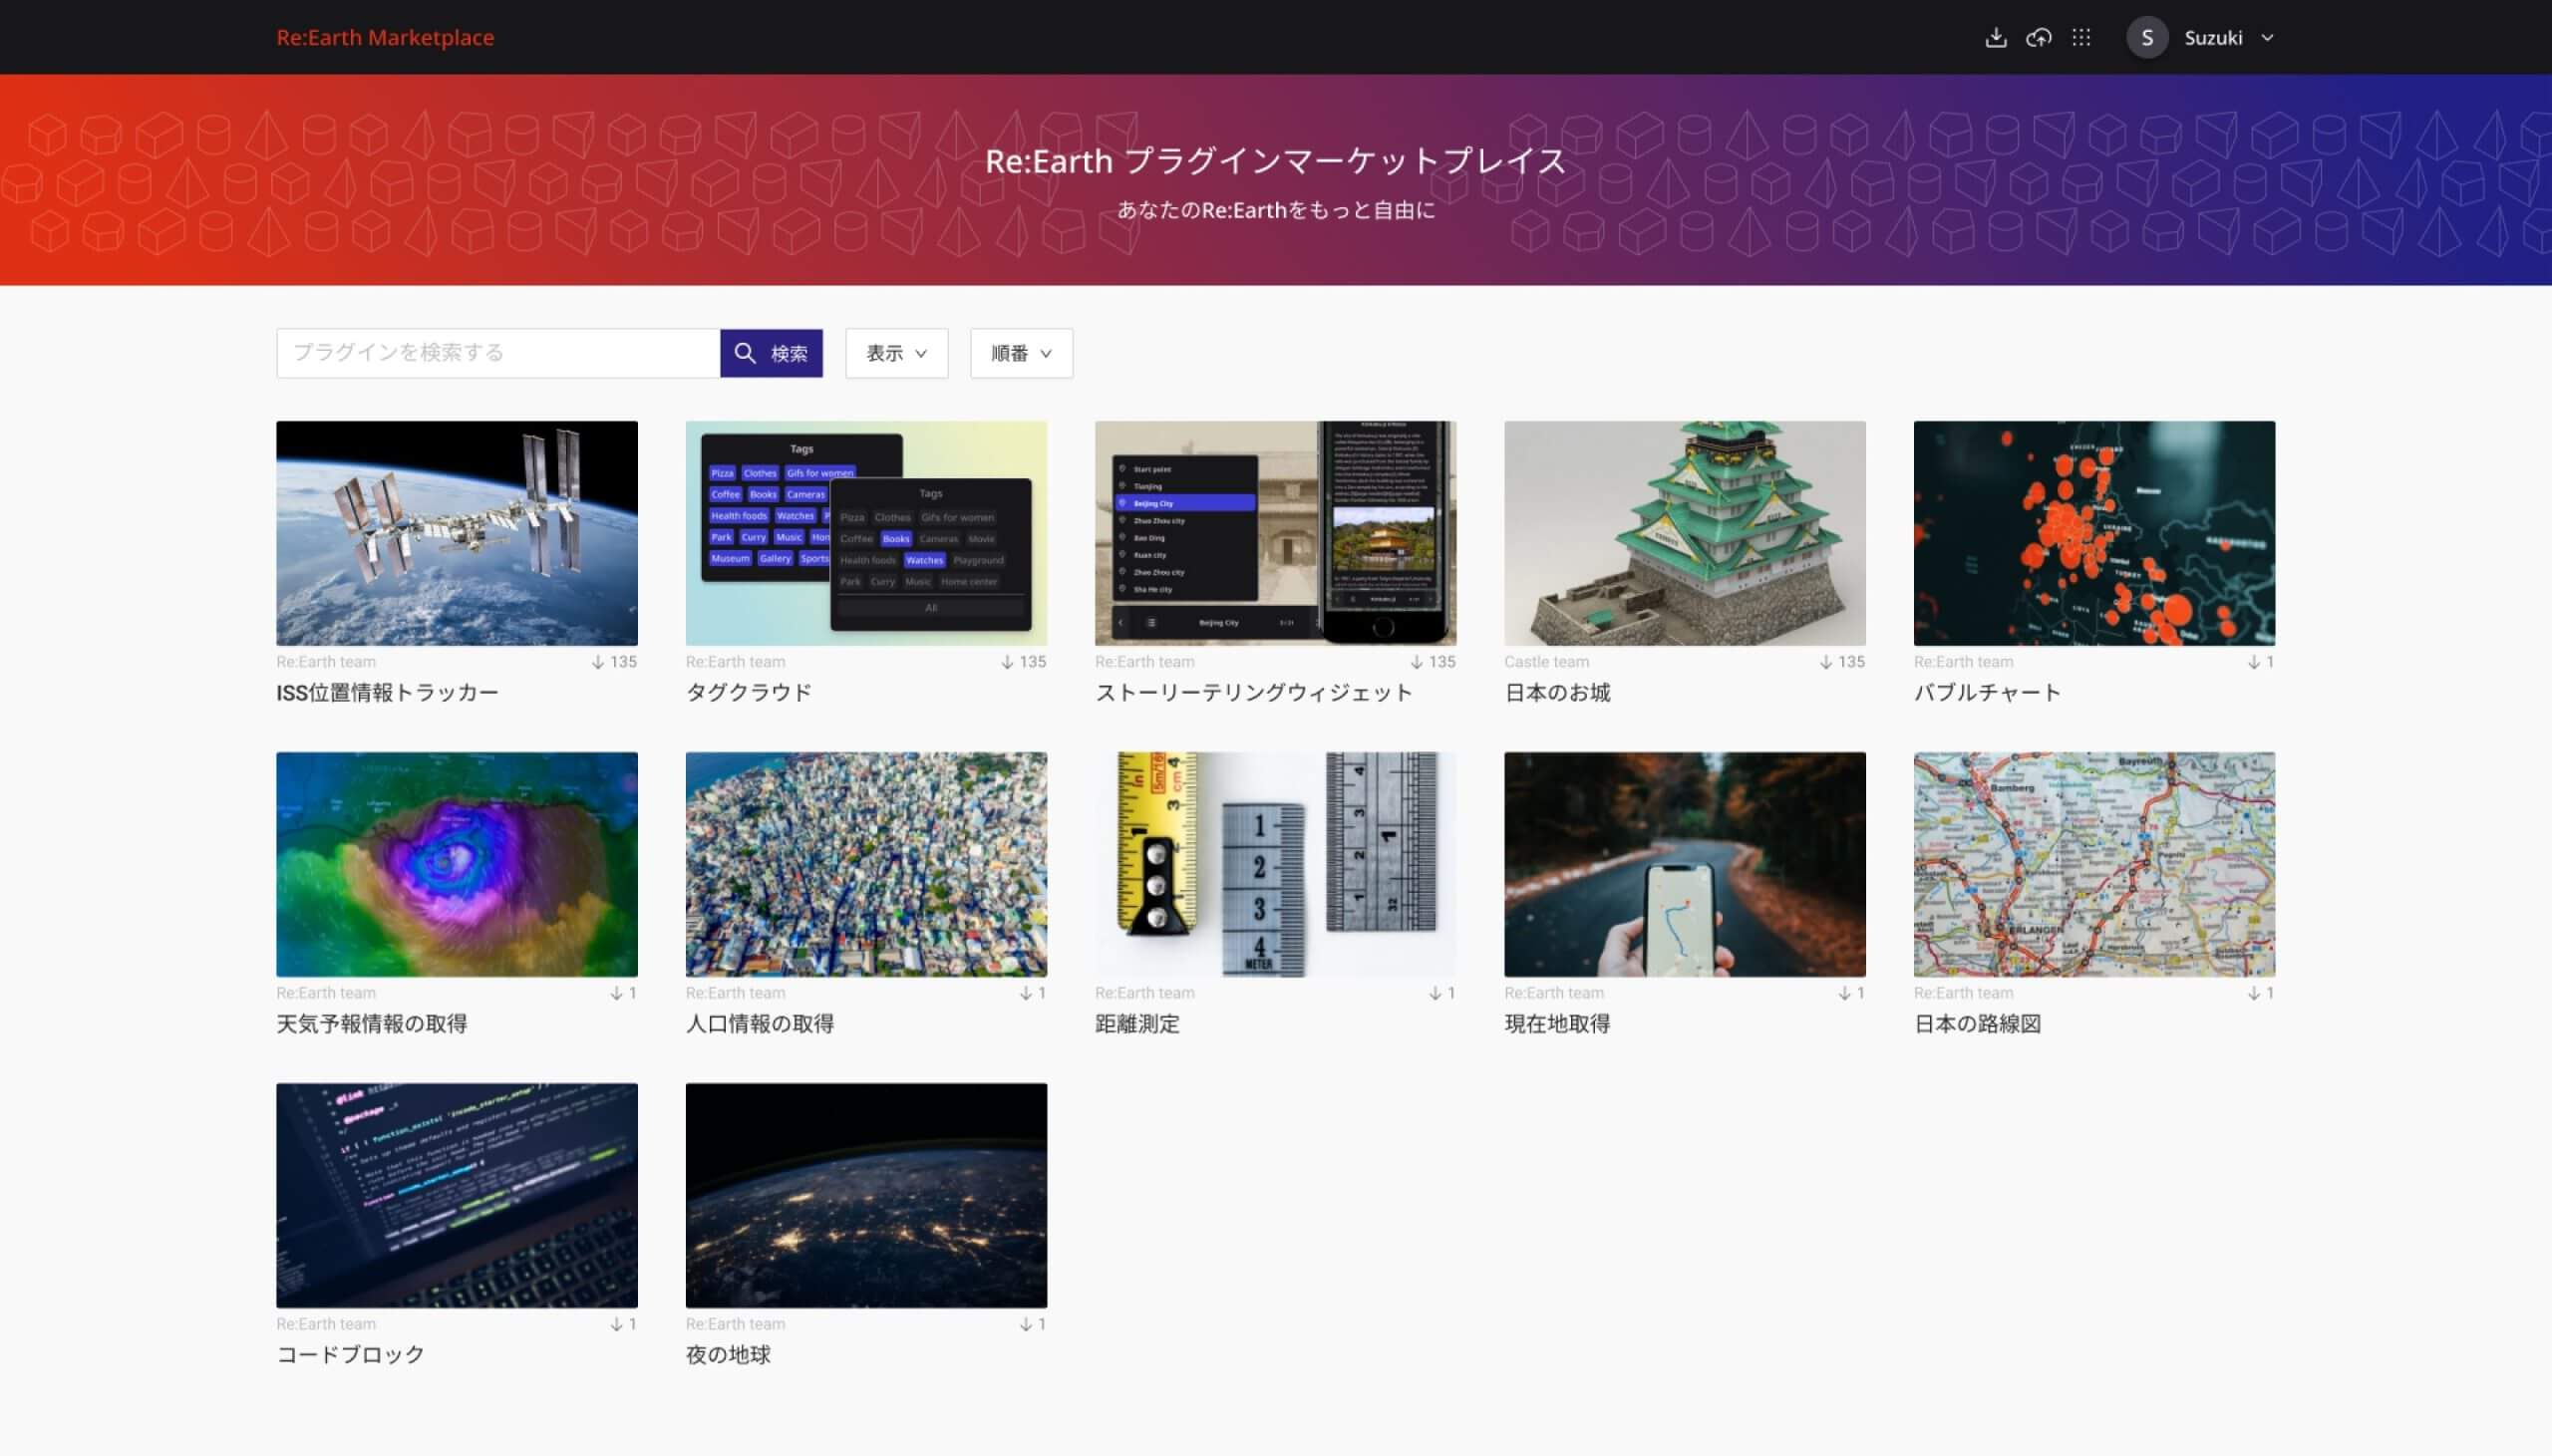
Task: Open the ストーリーテリングウィジェット thumbnail image
Action: tap(1275, 533)
